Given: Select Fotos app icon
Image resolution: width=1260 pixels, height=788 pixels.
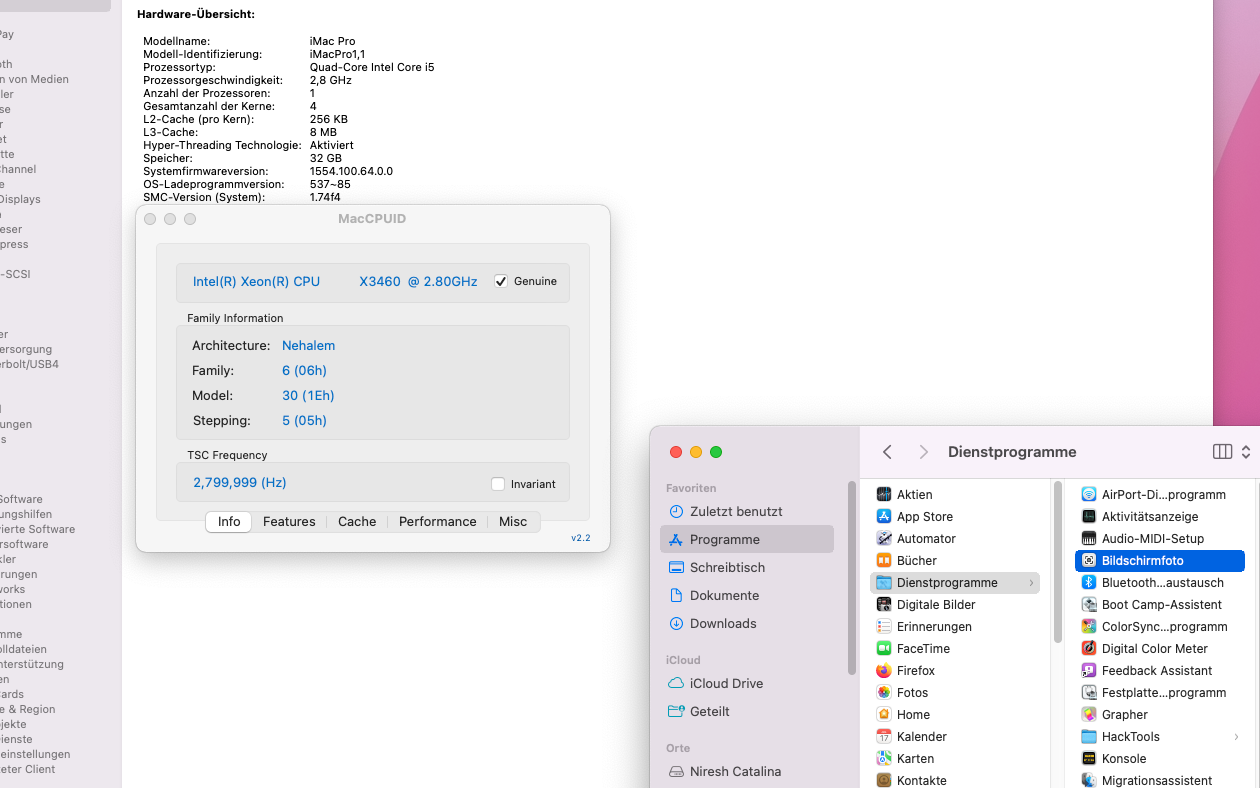Looking at the screenshot, I should coord(884,693).
